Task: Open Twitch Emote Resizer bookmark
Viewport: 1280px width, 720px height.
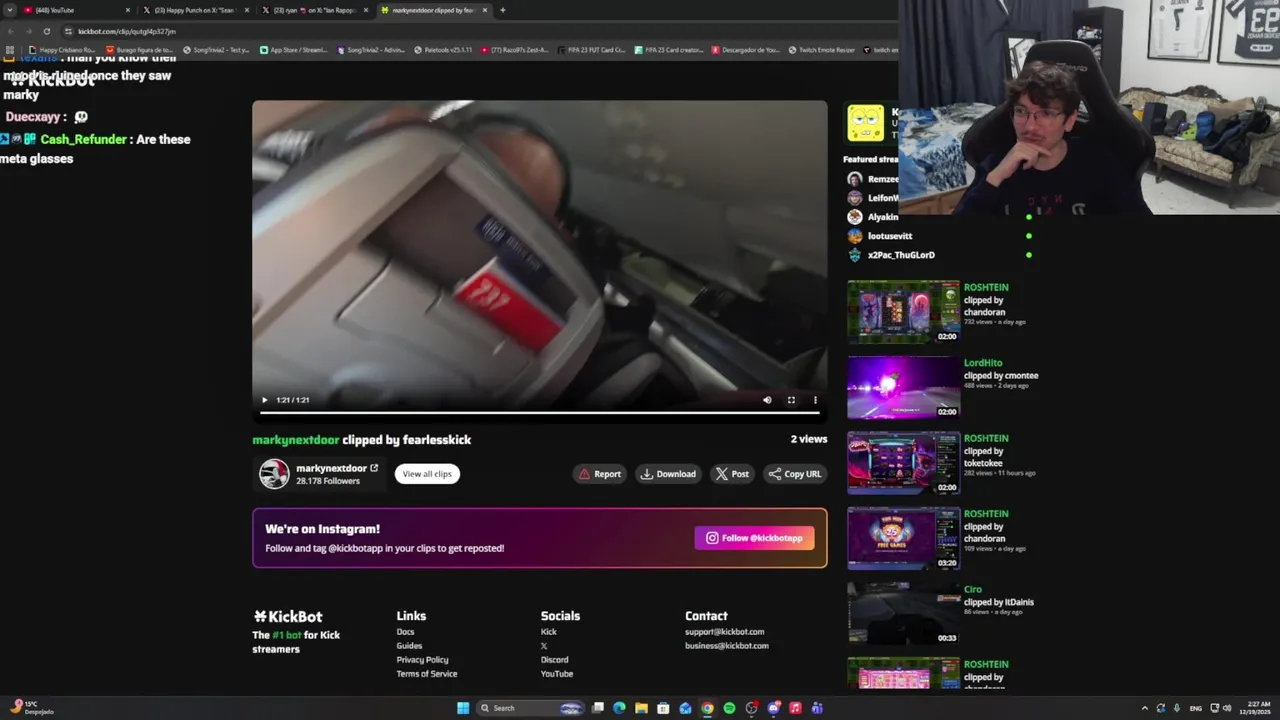Action: coord(822,50)
